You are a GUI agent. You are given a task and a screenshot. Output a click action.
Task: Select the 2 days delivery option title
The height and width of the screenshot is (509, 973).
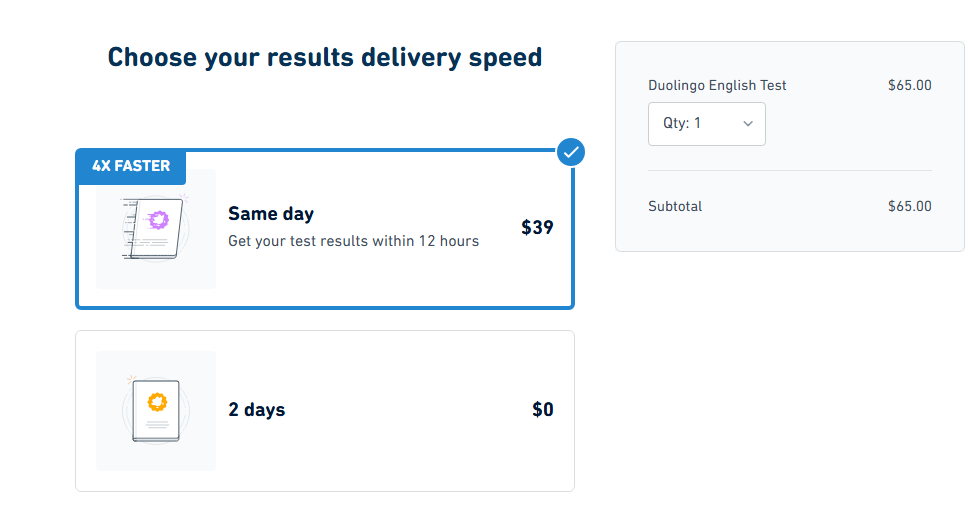[x=257, y=410]
